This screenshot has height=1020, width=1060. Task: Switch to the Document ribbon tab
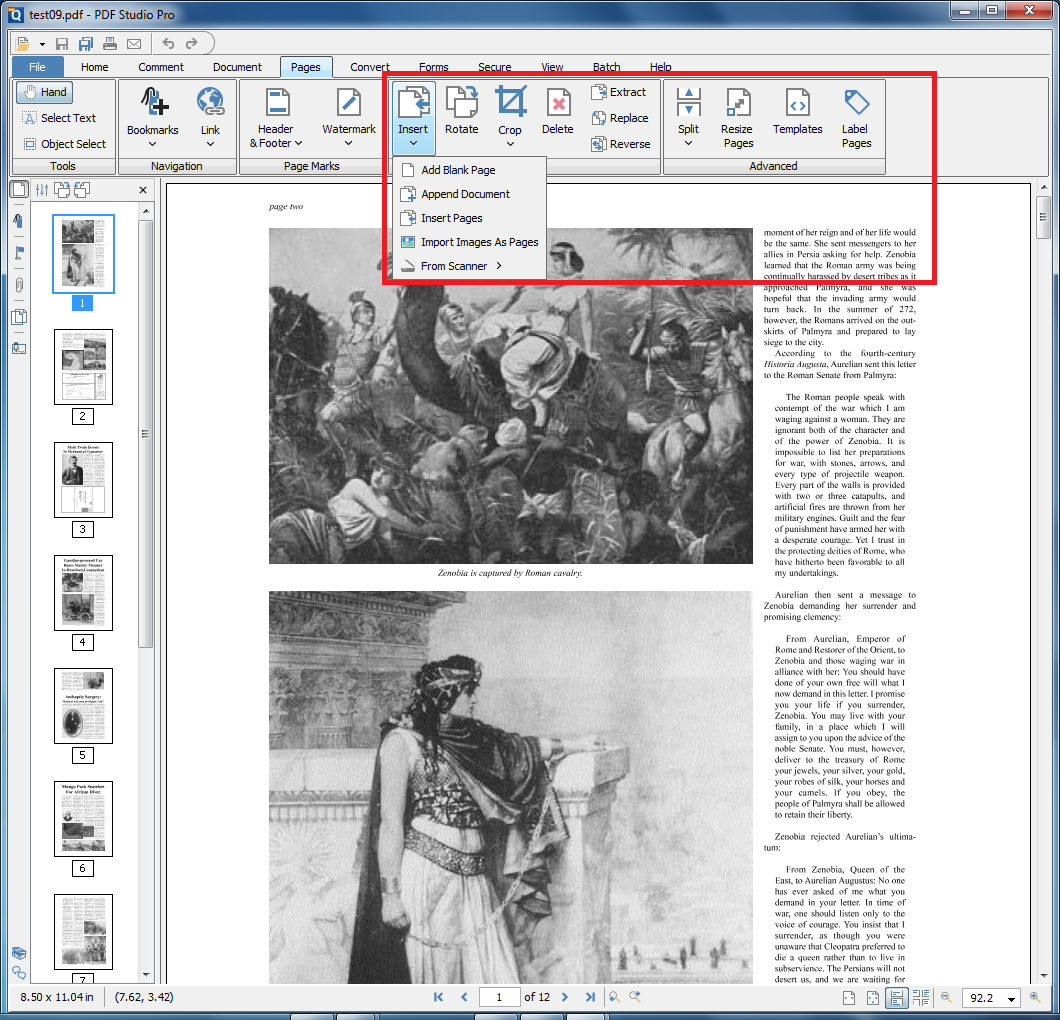coord(237,67)
